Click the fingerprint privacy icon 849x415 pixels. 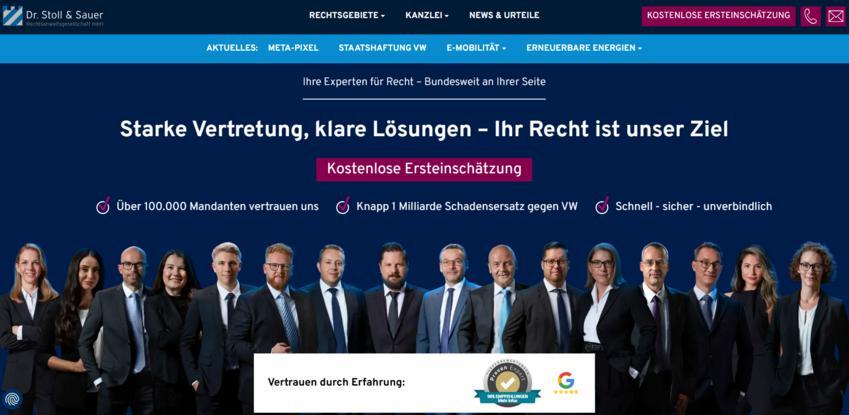(11, 399)
